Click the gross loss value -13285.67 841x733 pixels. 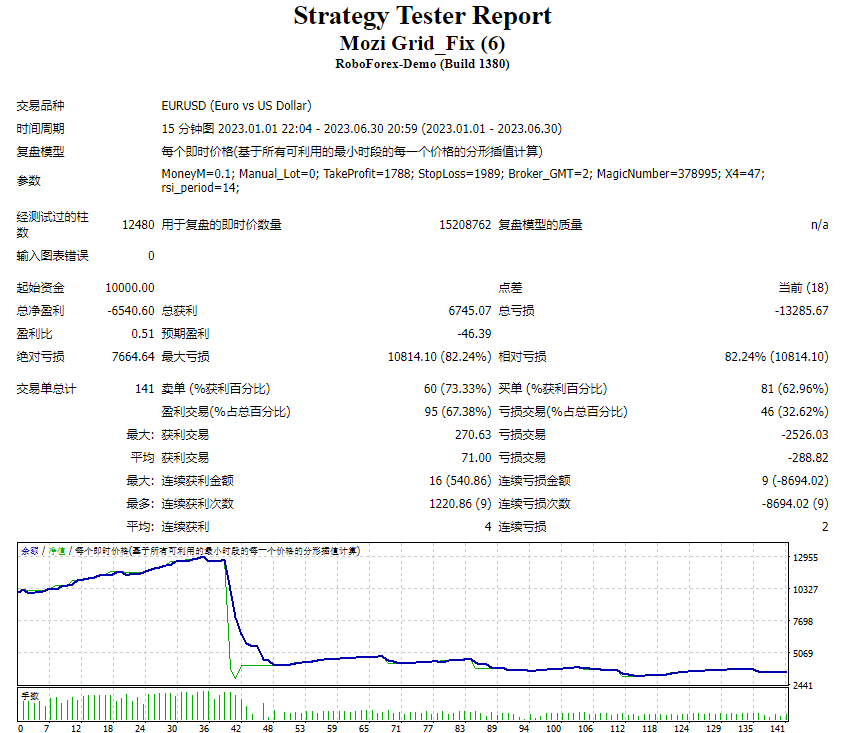[x=801, y=311]
